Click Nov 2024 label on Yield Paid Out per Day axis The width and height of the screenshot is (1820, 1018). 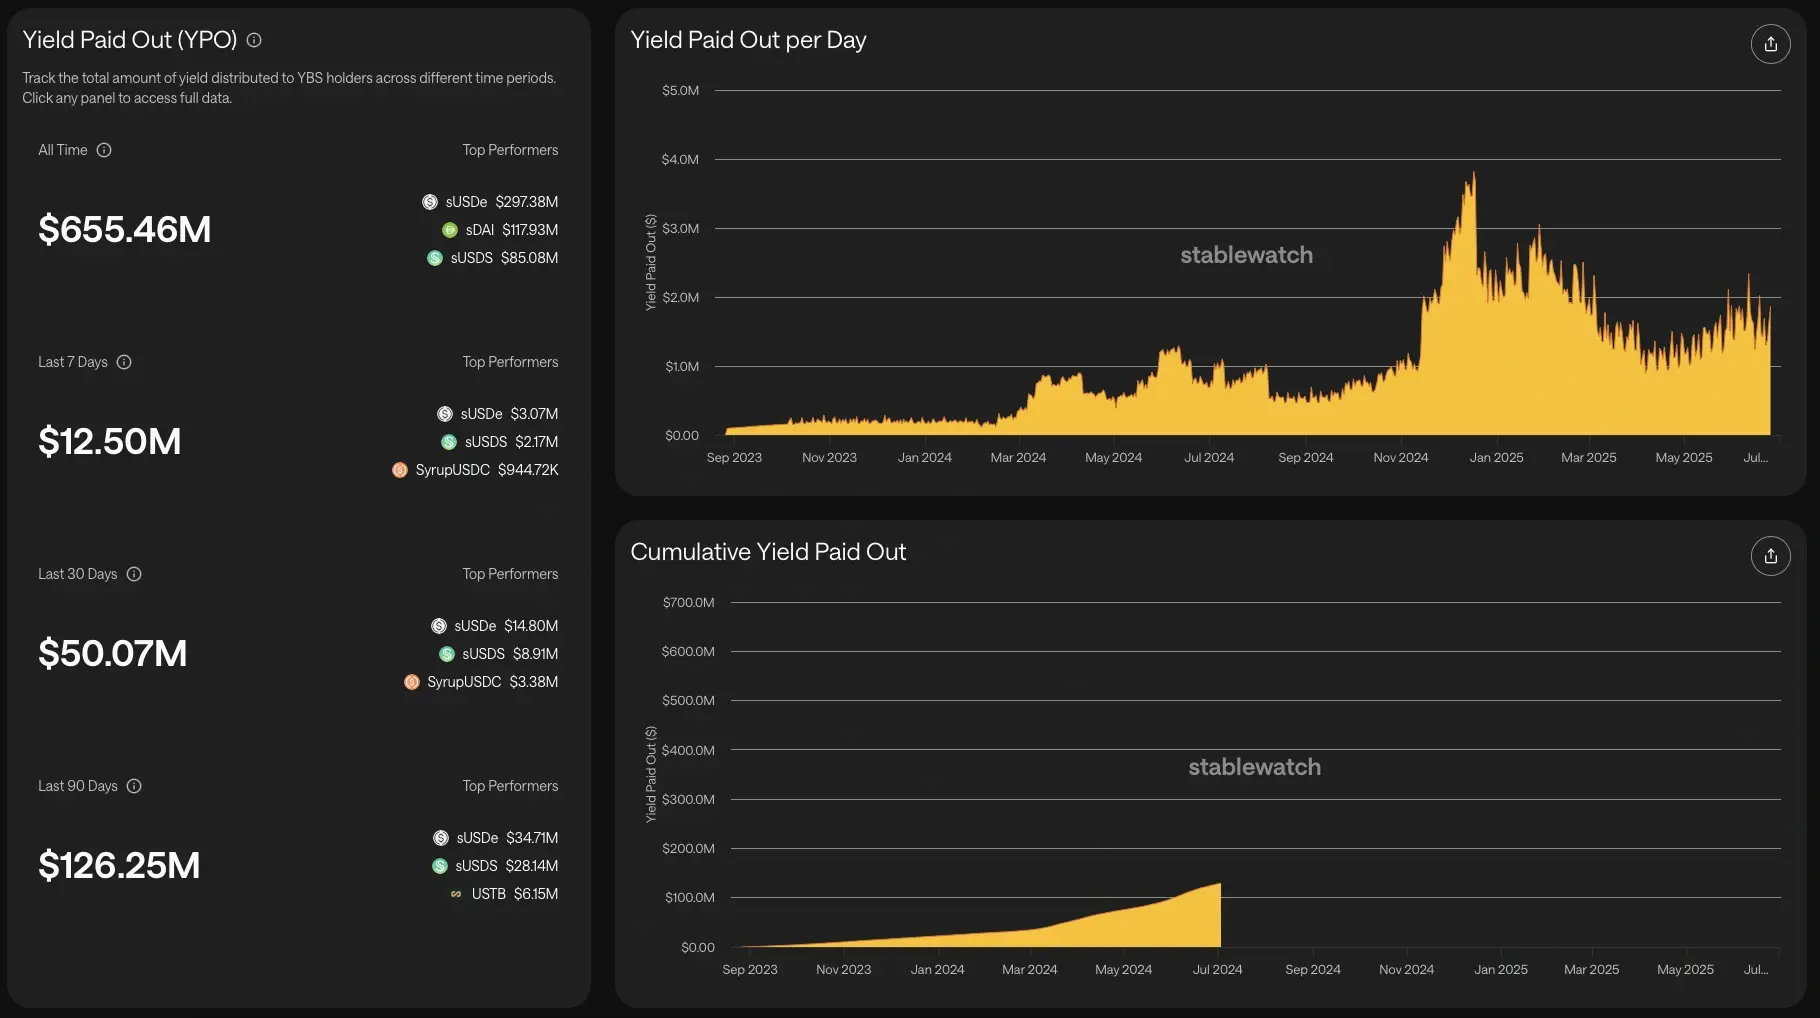[x=1400, y=458]
